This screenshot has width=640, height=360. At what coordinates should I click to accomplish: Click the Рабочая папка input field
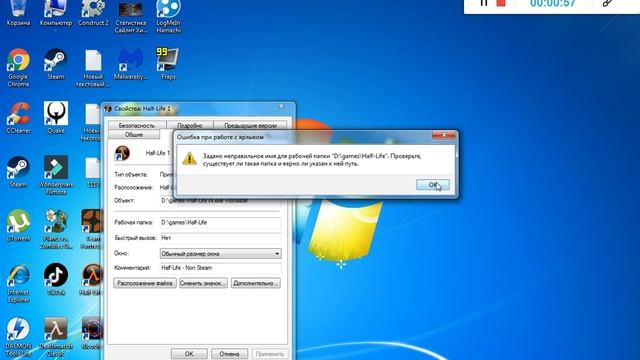coord(220,222)
